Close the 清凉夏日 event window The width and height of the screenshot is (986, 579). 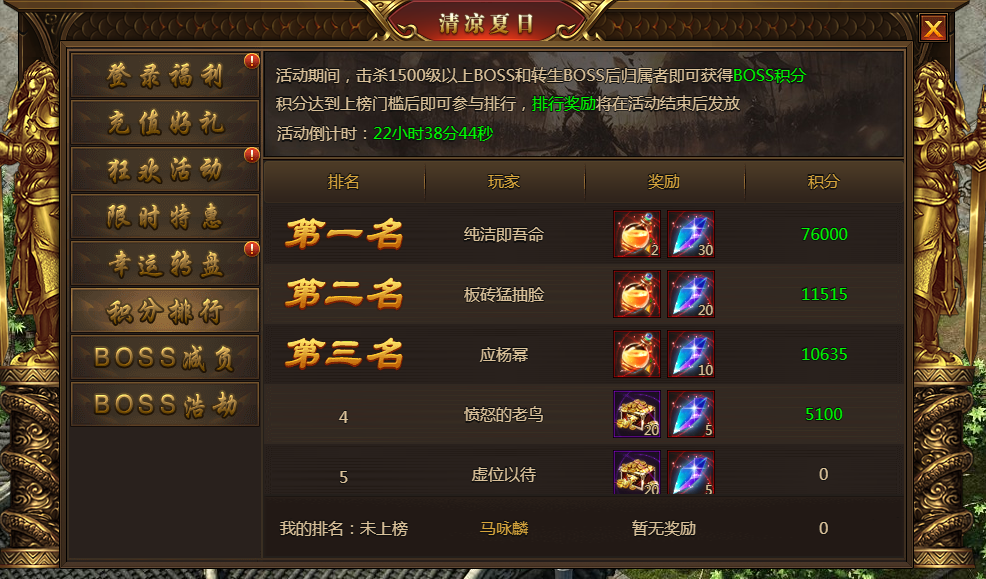933,28
